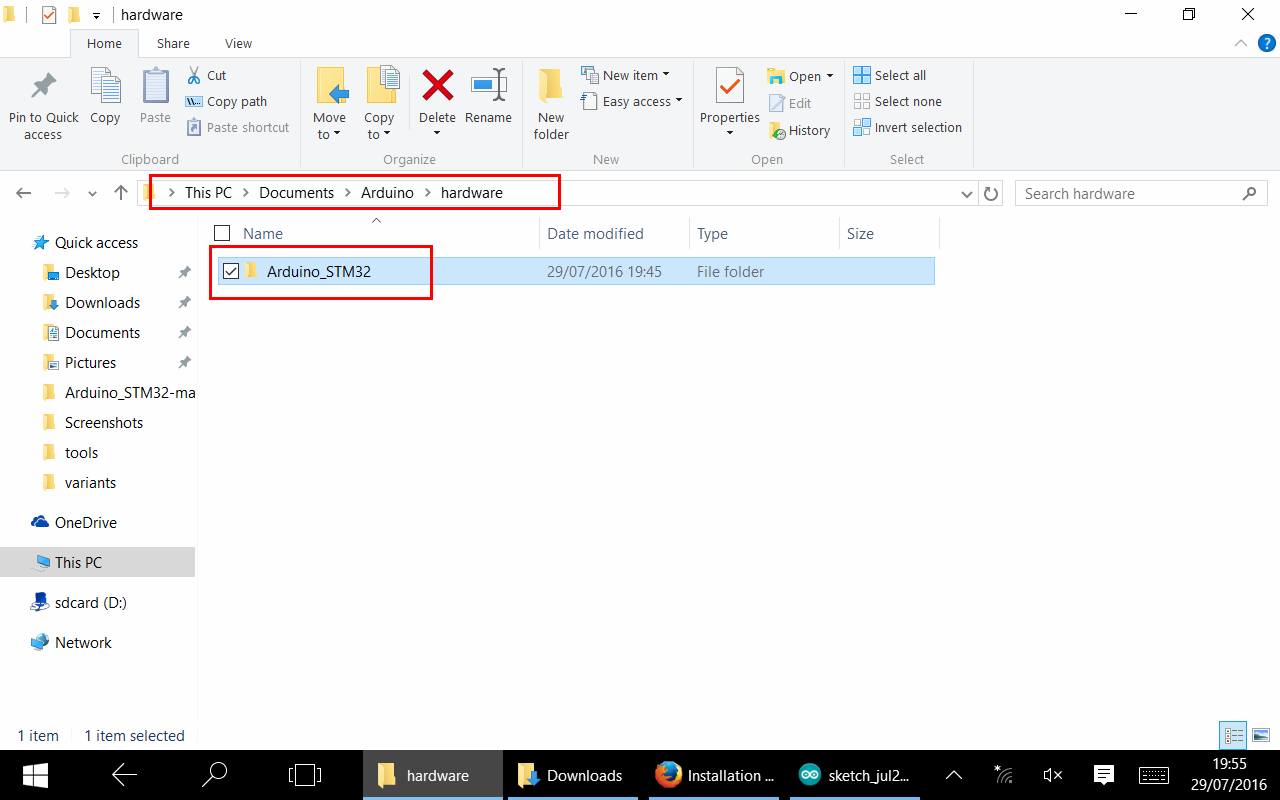Refresh the hardware folder view
1280x800 pixels.
991,194
